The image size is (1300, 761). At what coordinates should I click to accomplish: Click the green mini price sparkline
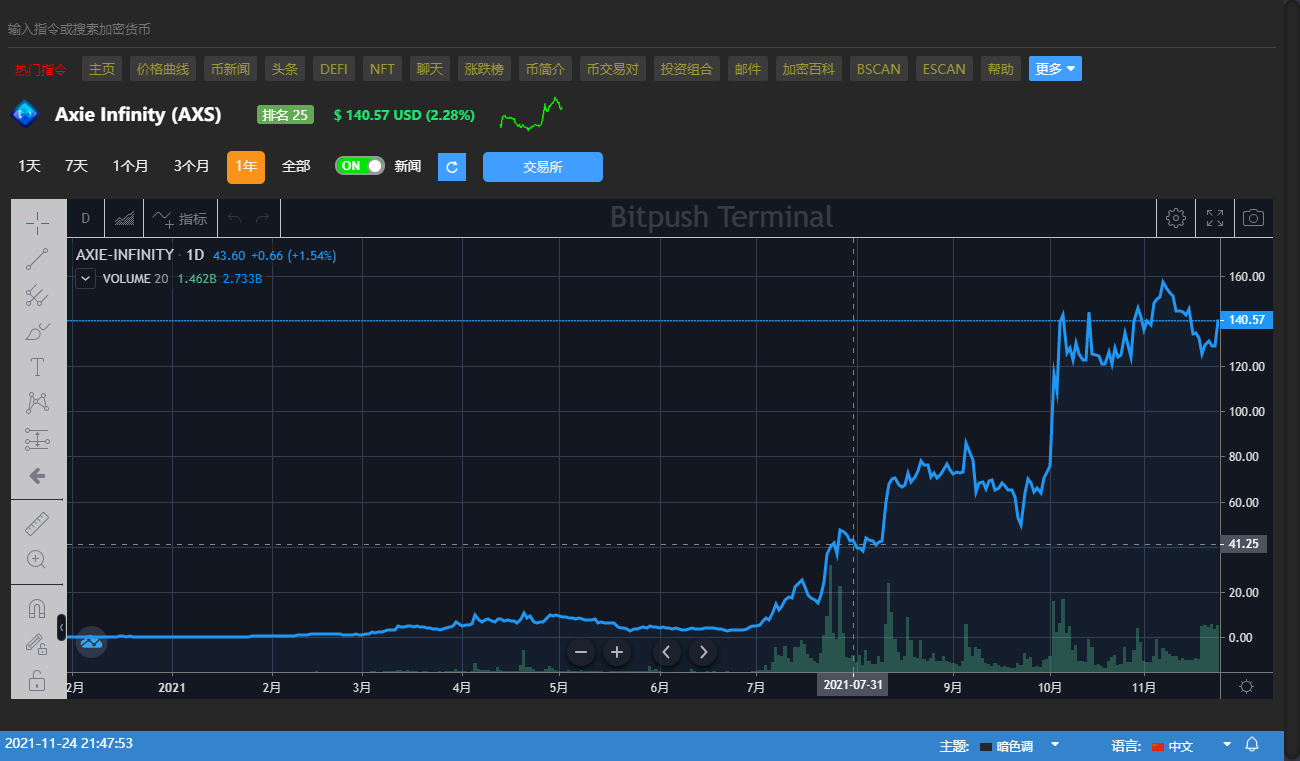(531, 114)
